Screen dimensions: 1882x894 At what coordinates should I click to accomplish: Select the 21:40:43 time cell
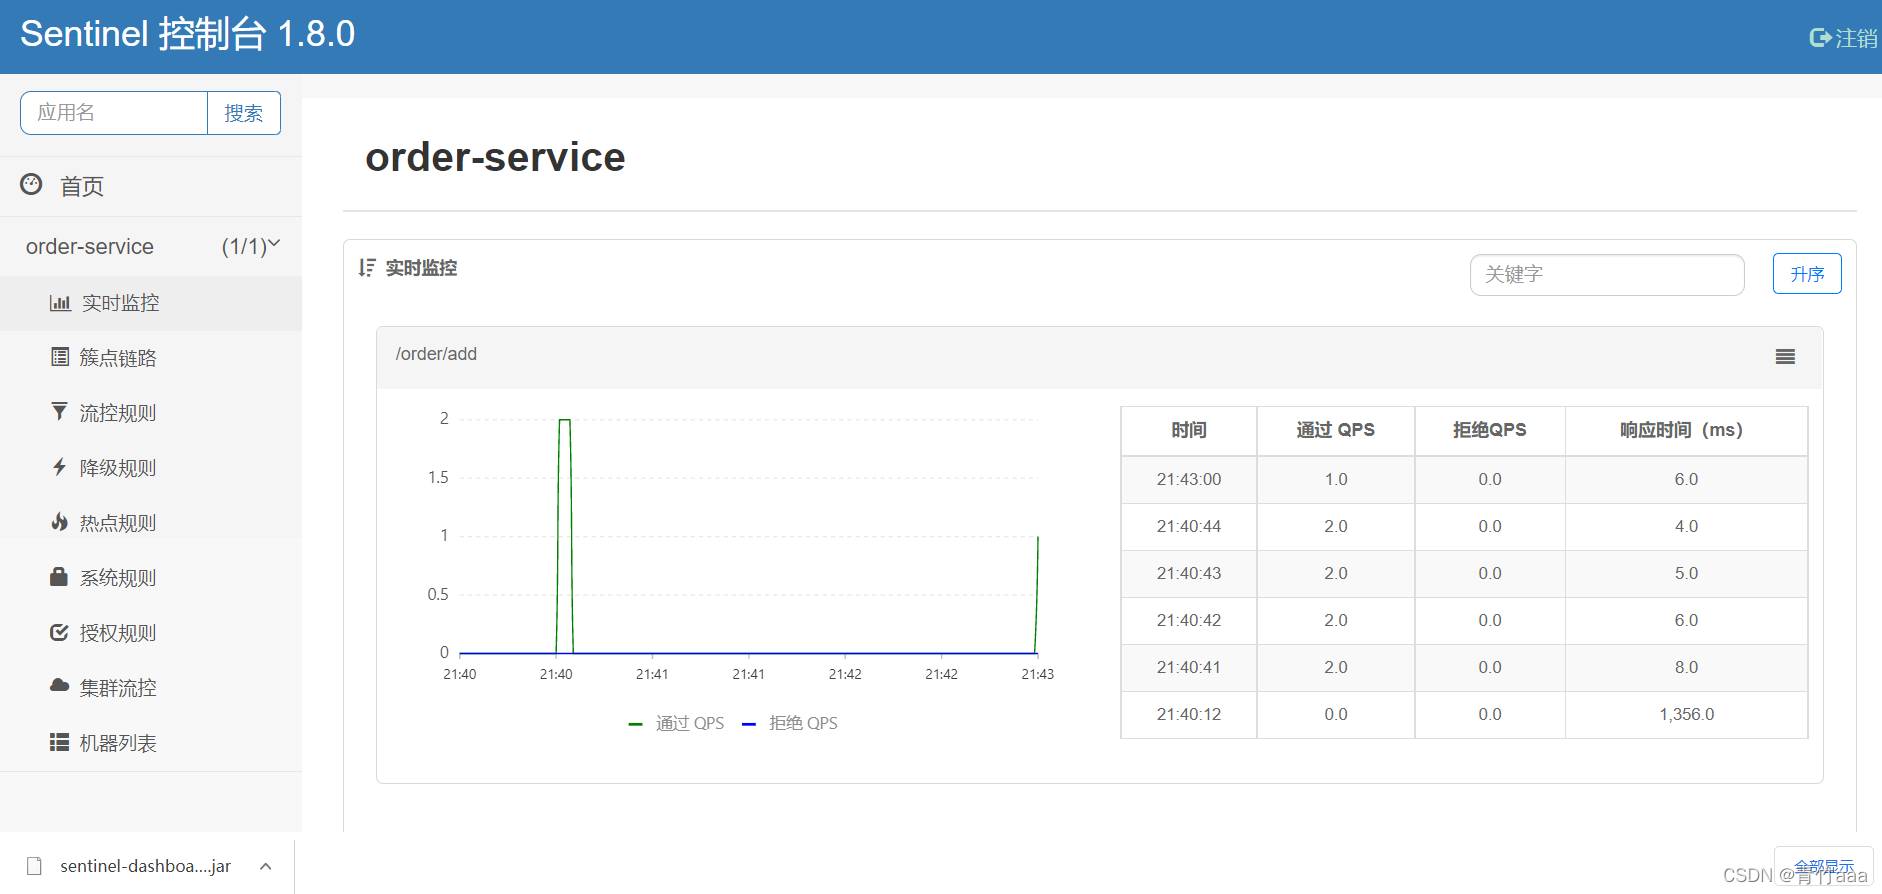(x=1189, y=573)
